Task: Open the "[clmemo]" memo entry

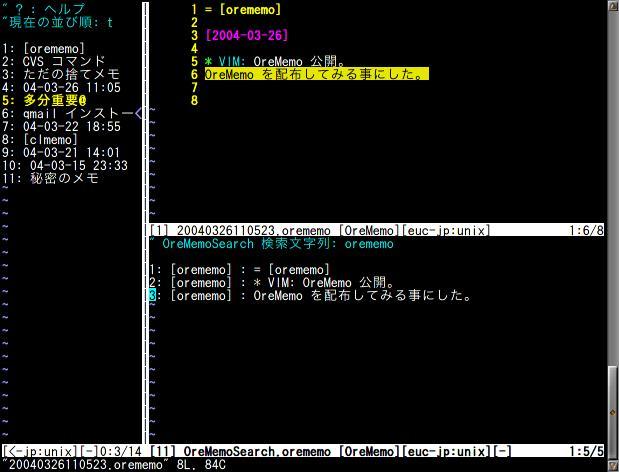Action: 50,140
